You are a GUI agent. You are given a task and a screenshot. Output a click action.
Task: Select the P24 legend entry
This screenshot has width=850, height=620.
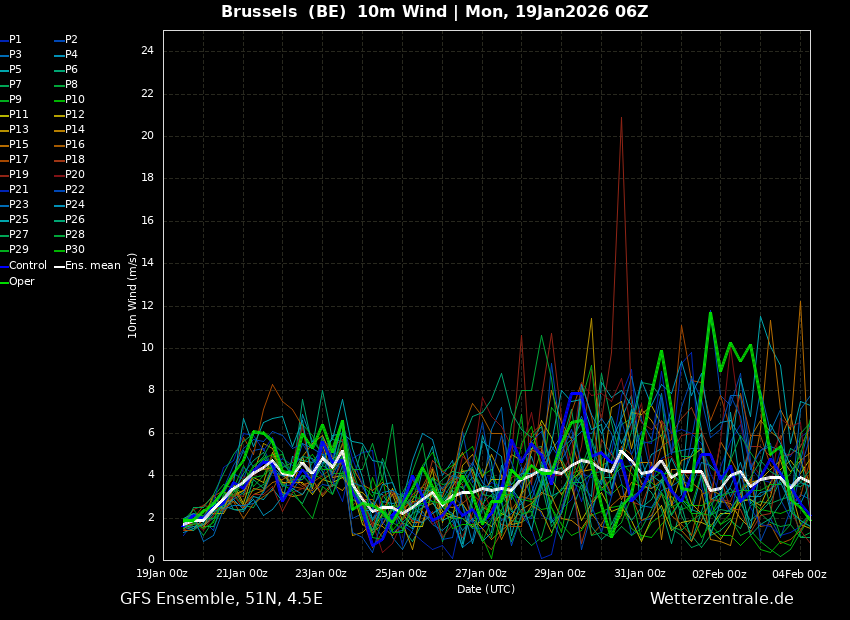75,205
